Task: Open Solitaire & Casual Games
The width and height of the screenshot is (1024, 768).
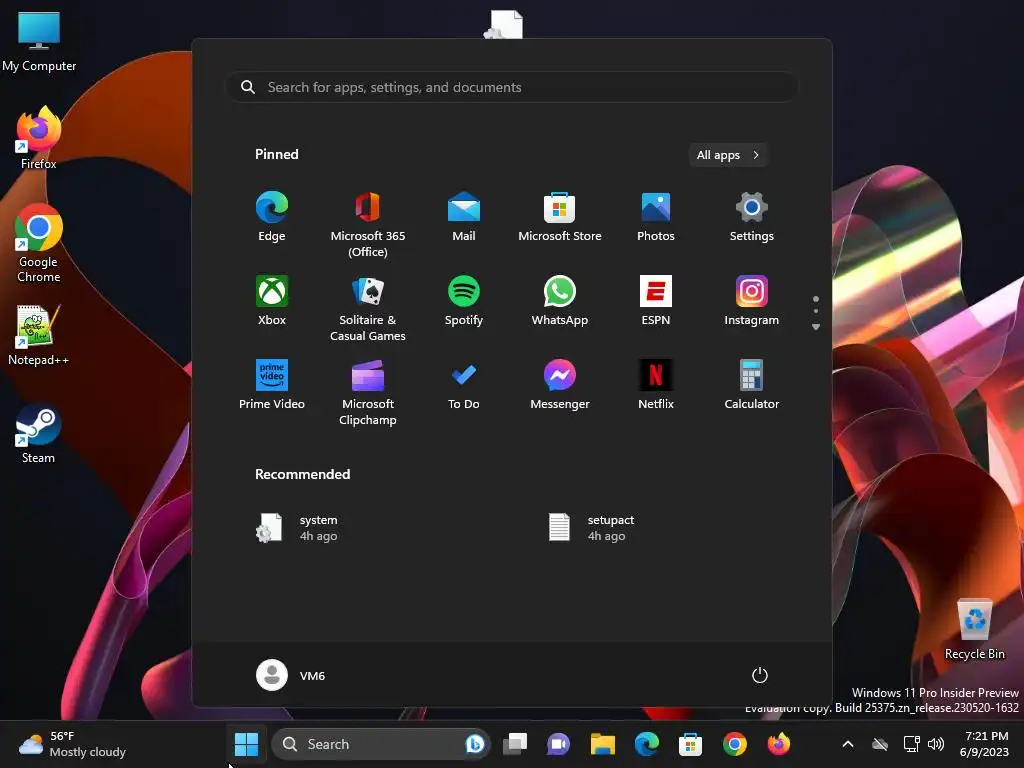Action: click(x=368, y=309)
